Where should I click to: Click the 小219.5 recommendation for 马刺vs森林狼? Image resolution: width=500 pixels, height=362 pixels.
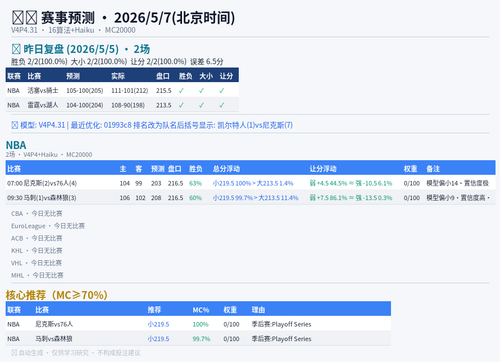(x=158, y=339)
